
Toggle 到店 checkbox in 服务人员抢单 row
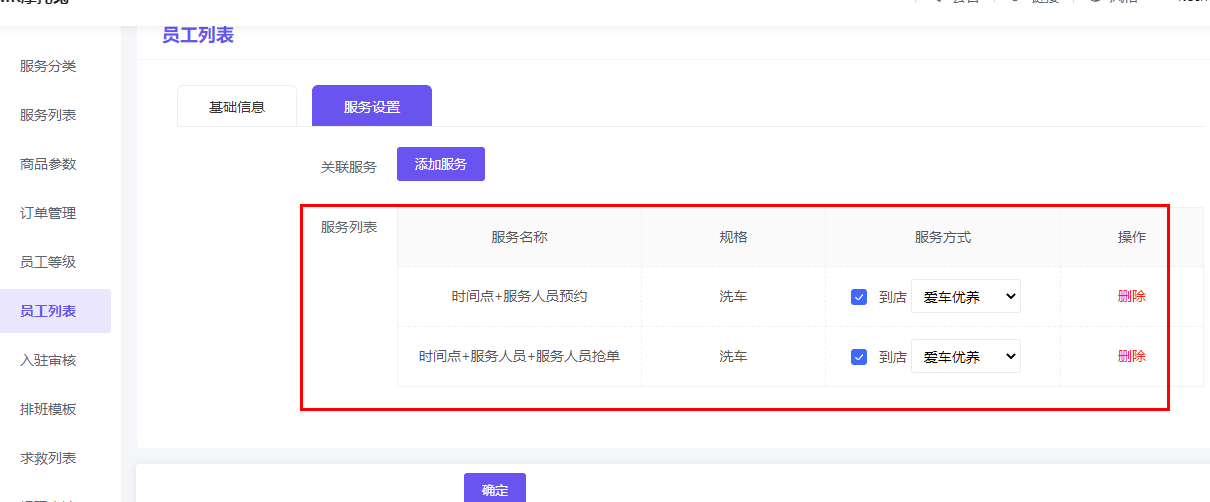859,357
